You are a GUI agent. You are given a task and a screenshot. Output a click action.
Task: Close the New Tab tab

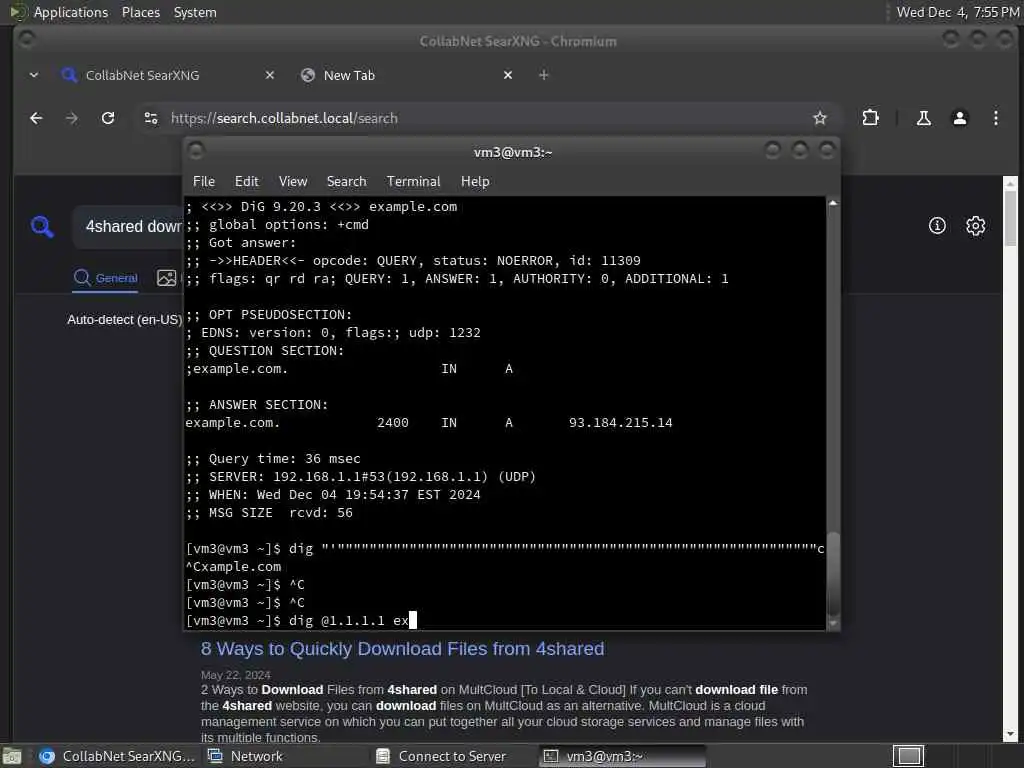coord(507,75)
